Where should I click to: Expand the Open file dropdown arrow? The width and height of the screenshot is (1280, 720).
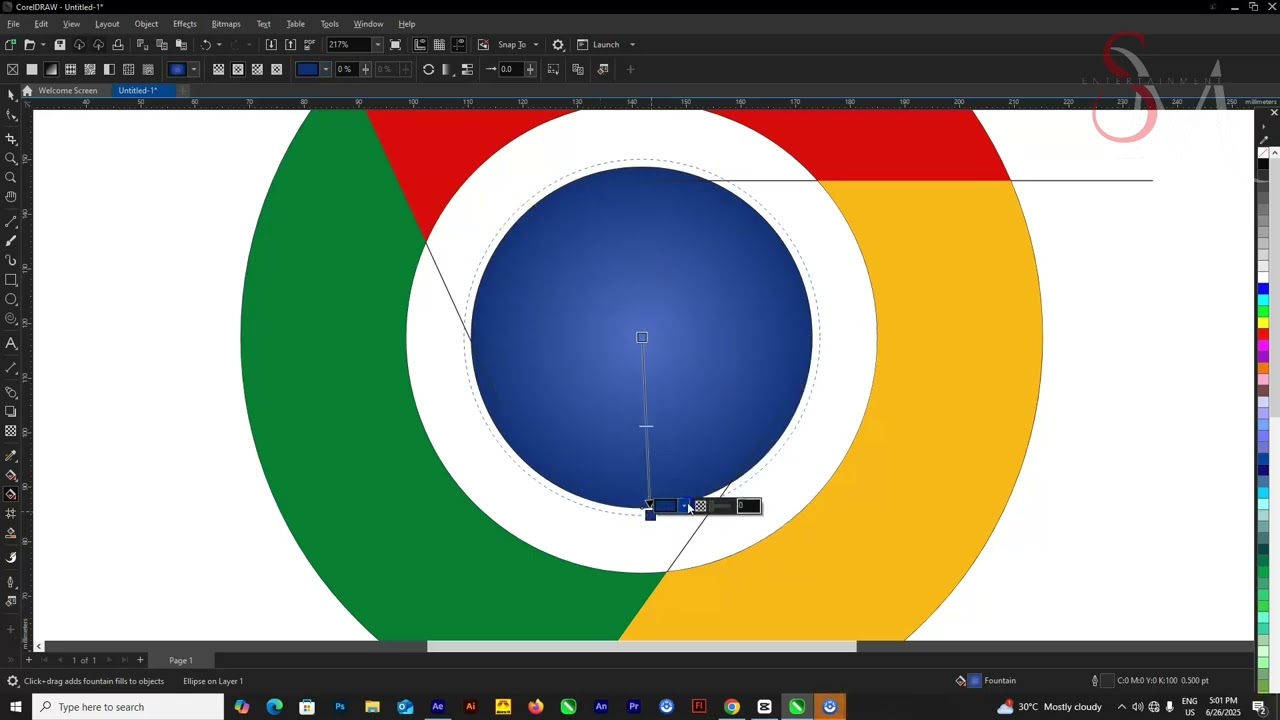[42, 45]
